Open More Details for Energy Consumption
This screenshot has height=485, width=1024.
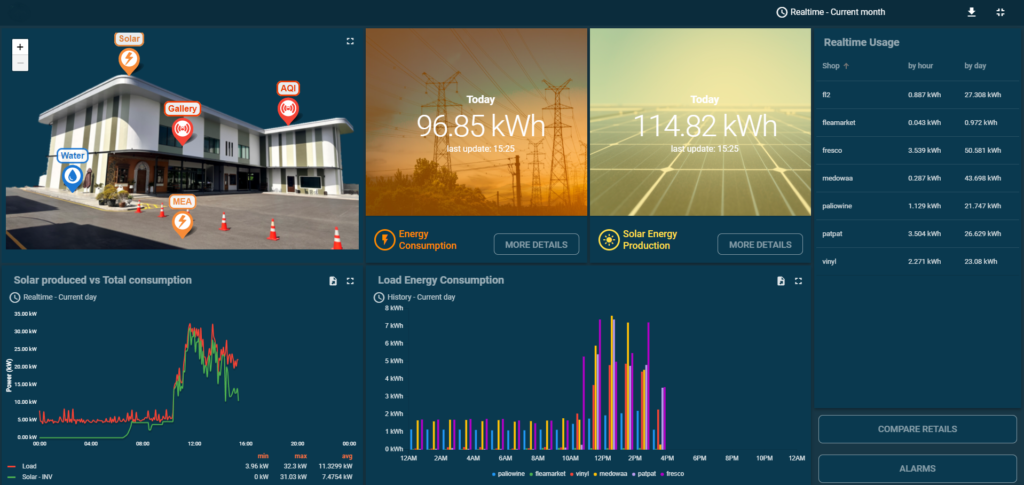[536, 244]
